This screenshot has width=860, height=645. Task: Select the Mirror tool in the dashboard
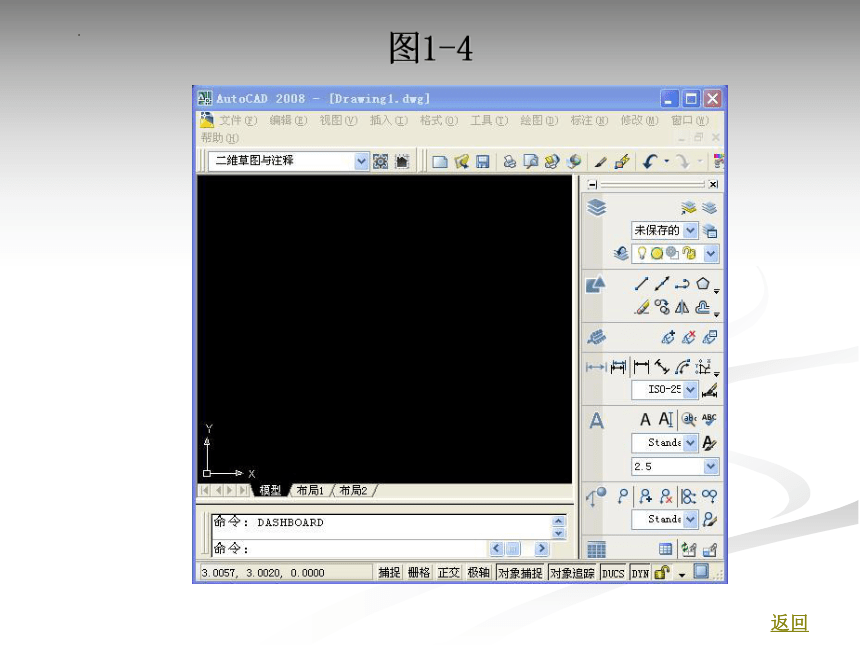pyautogui.click(x=682, y=307)
